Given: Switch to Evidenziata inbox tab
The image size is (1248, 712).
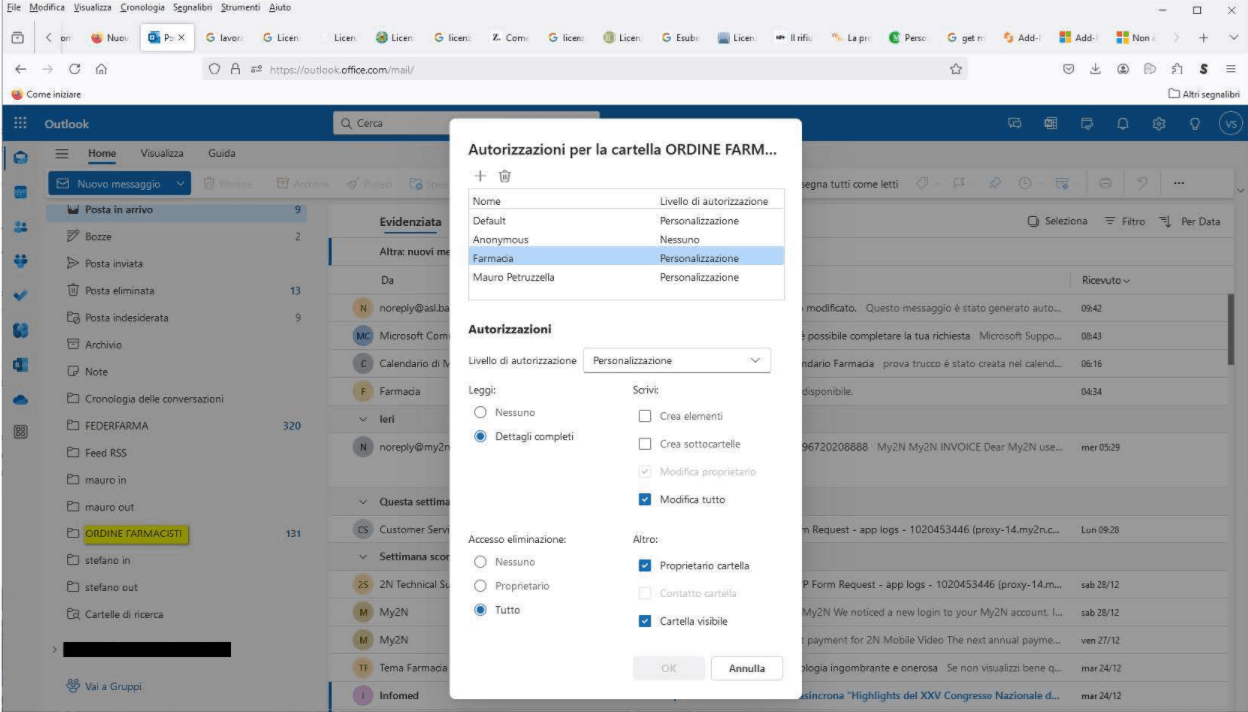Looking at the screenshot, I should click(x=410, y=222).
